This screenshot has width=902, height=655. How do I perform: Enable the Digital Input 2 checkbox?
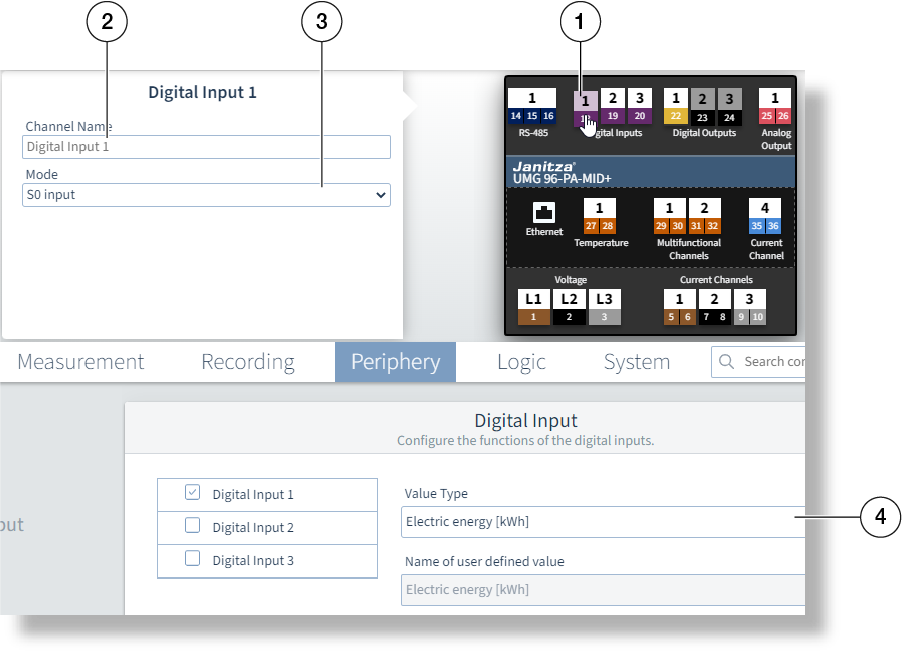pyautogui.click(x=193, y=526)
